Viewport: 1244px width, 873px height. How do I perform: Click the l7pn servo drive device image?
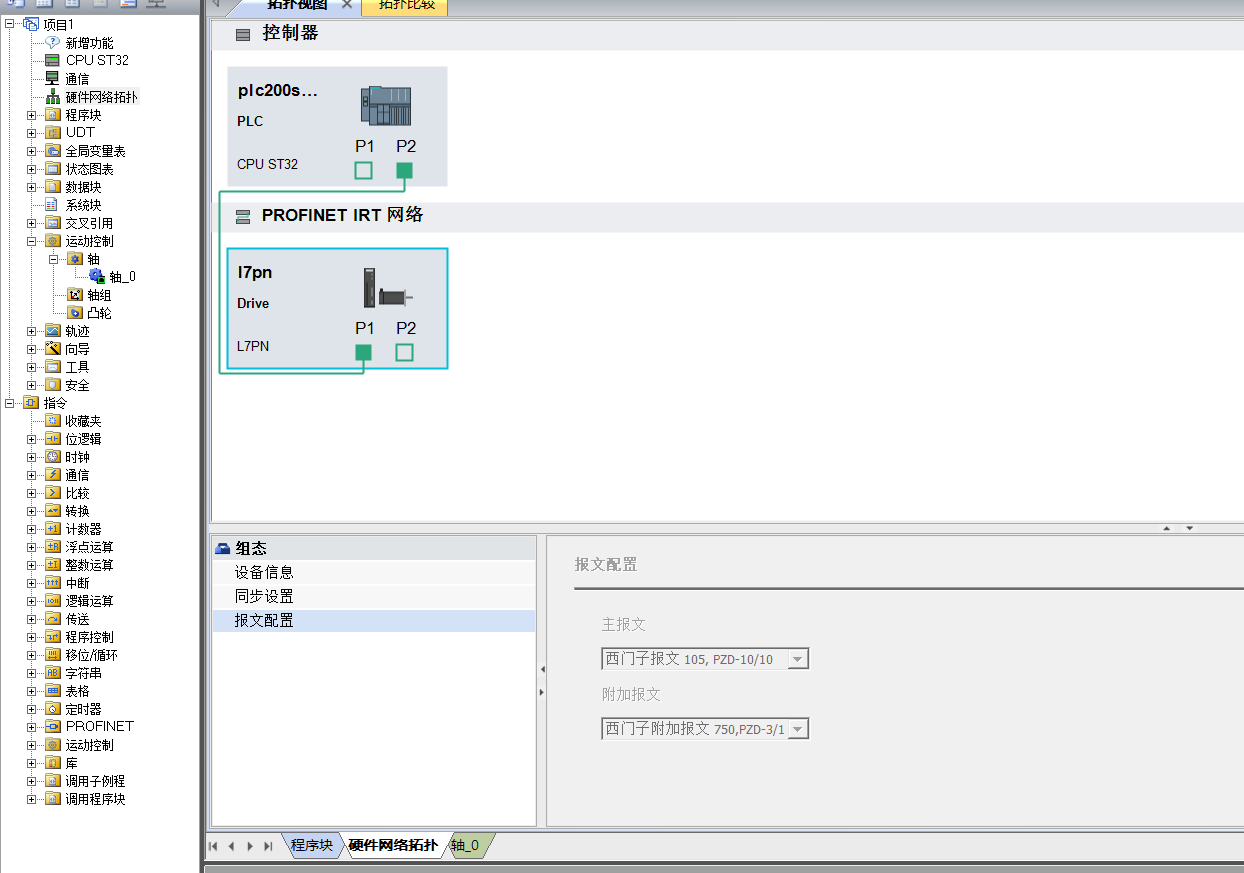pos(387,288)
